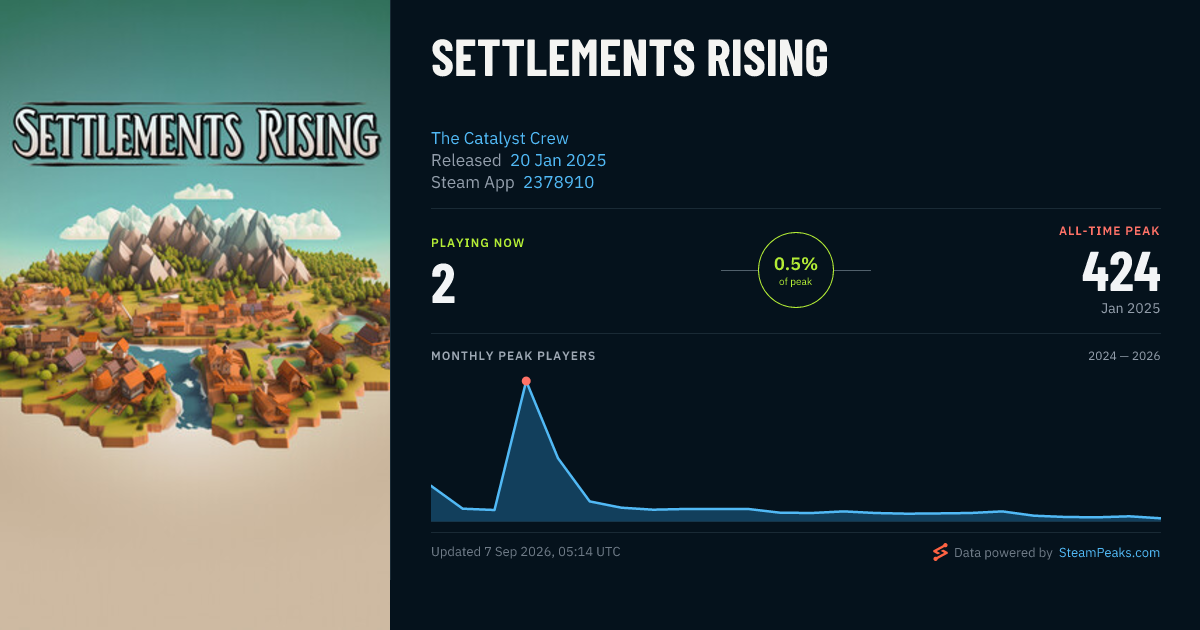Click the Settlements Rising logo on cover

pyautogui.click(x=195, y=135)
